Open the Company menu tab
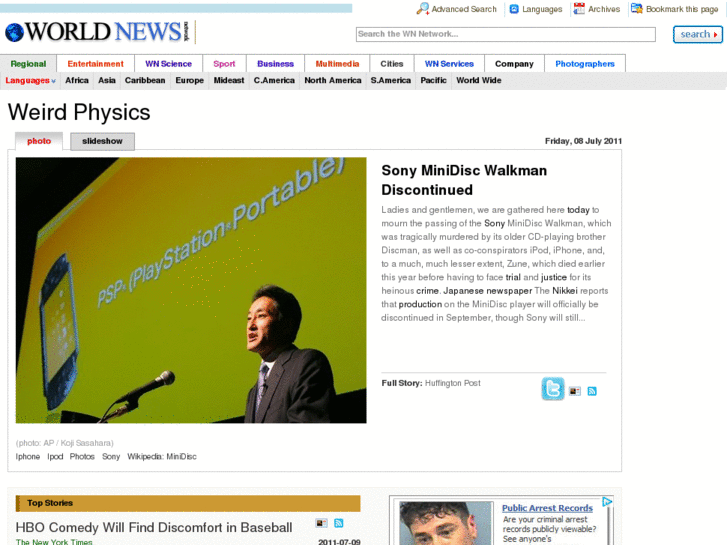Screen dimensions: 727x545 point(514,64)
